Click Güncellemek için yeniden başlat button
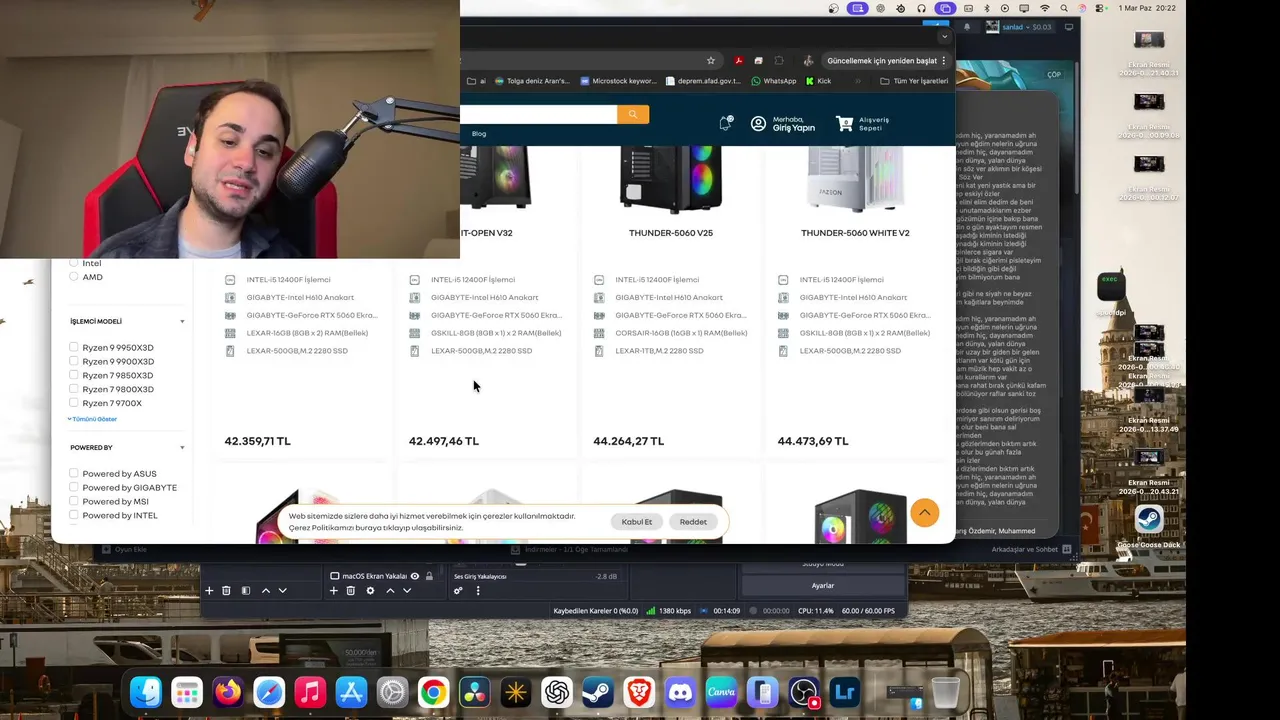Viewport: 1280px width, 720px height. pyautogui.click(x=881, y=61)
